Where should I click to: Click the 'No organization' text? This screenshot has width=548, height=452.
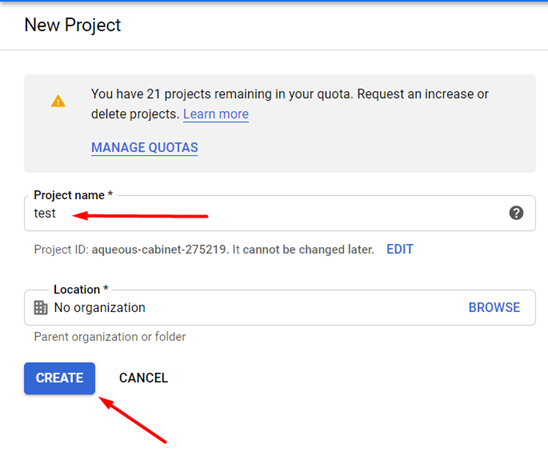tap(100, 308)
